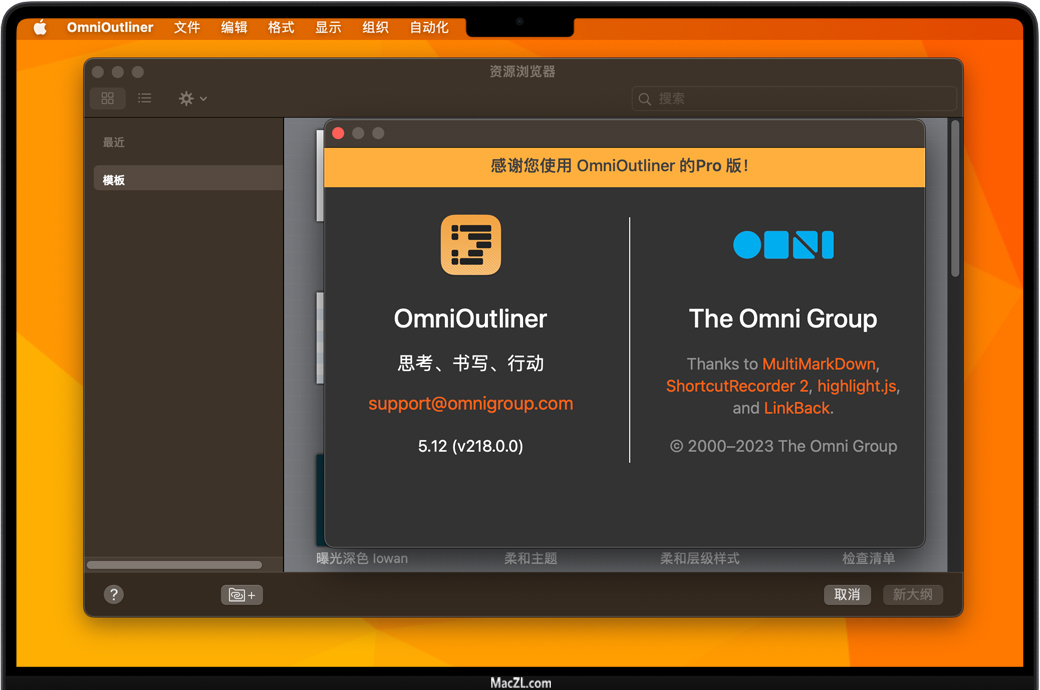1040x690 pixels.
Task: Click the Omni Group logo
Action: pos(783,245)
